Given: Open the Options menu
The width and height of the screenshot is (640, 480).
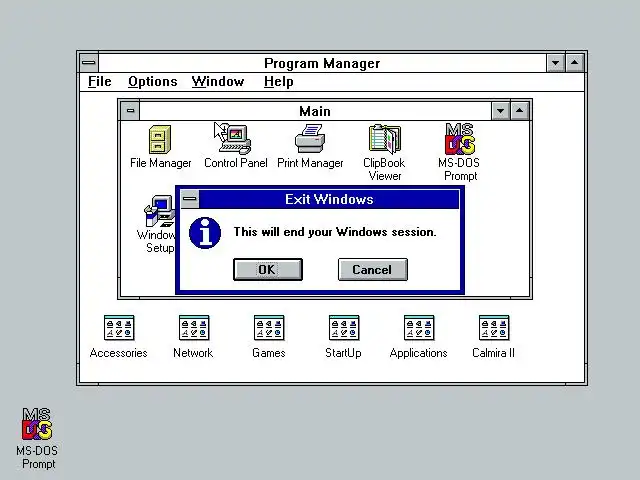Looking at the screenshot, I should coord(153,82).
